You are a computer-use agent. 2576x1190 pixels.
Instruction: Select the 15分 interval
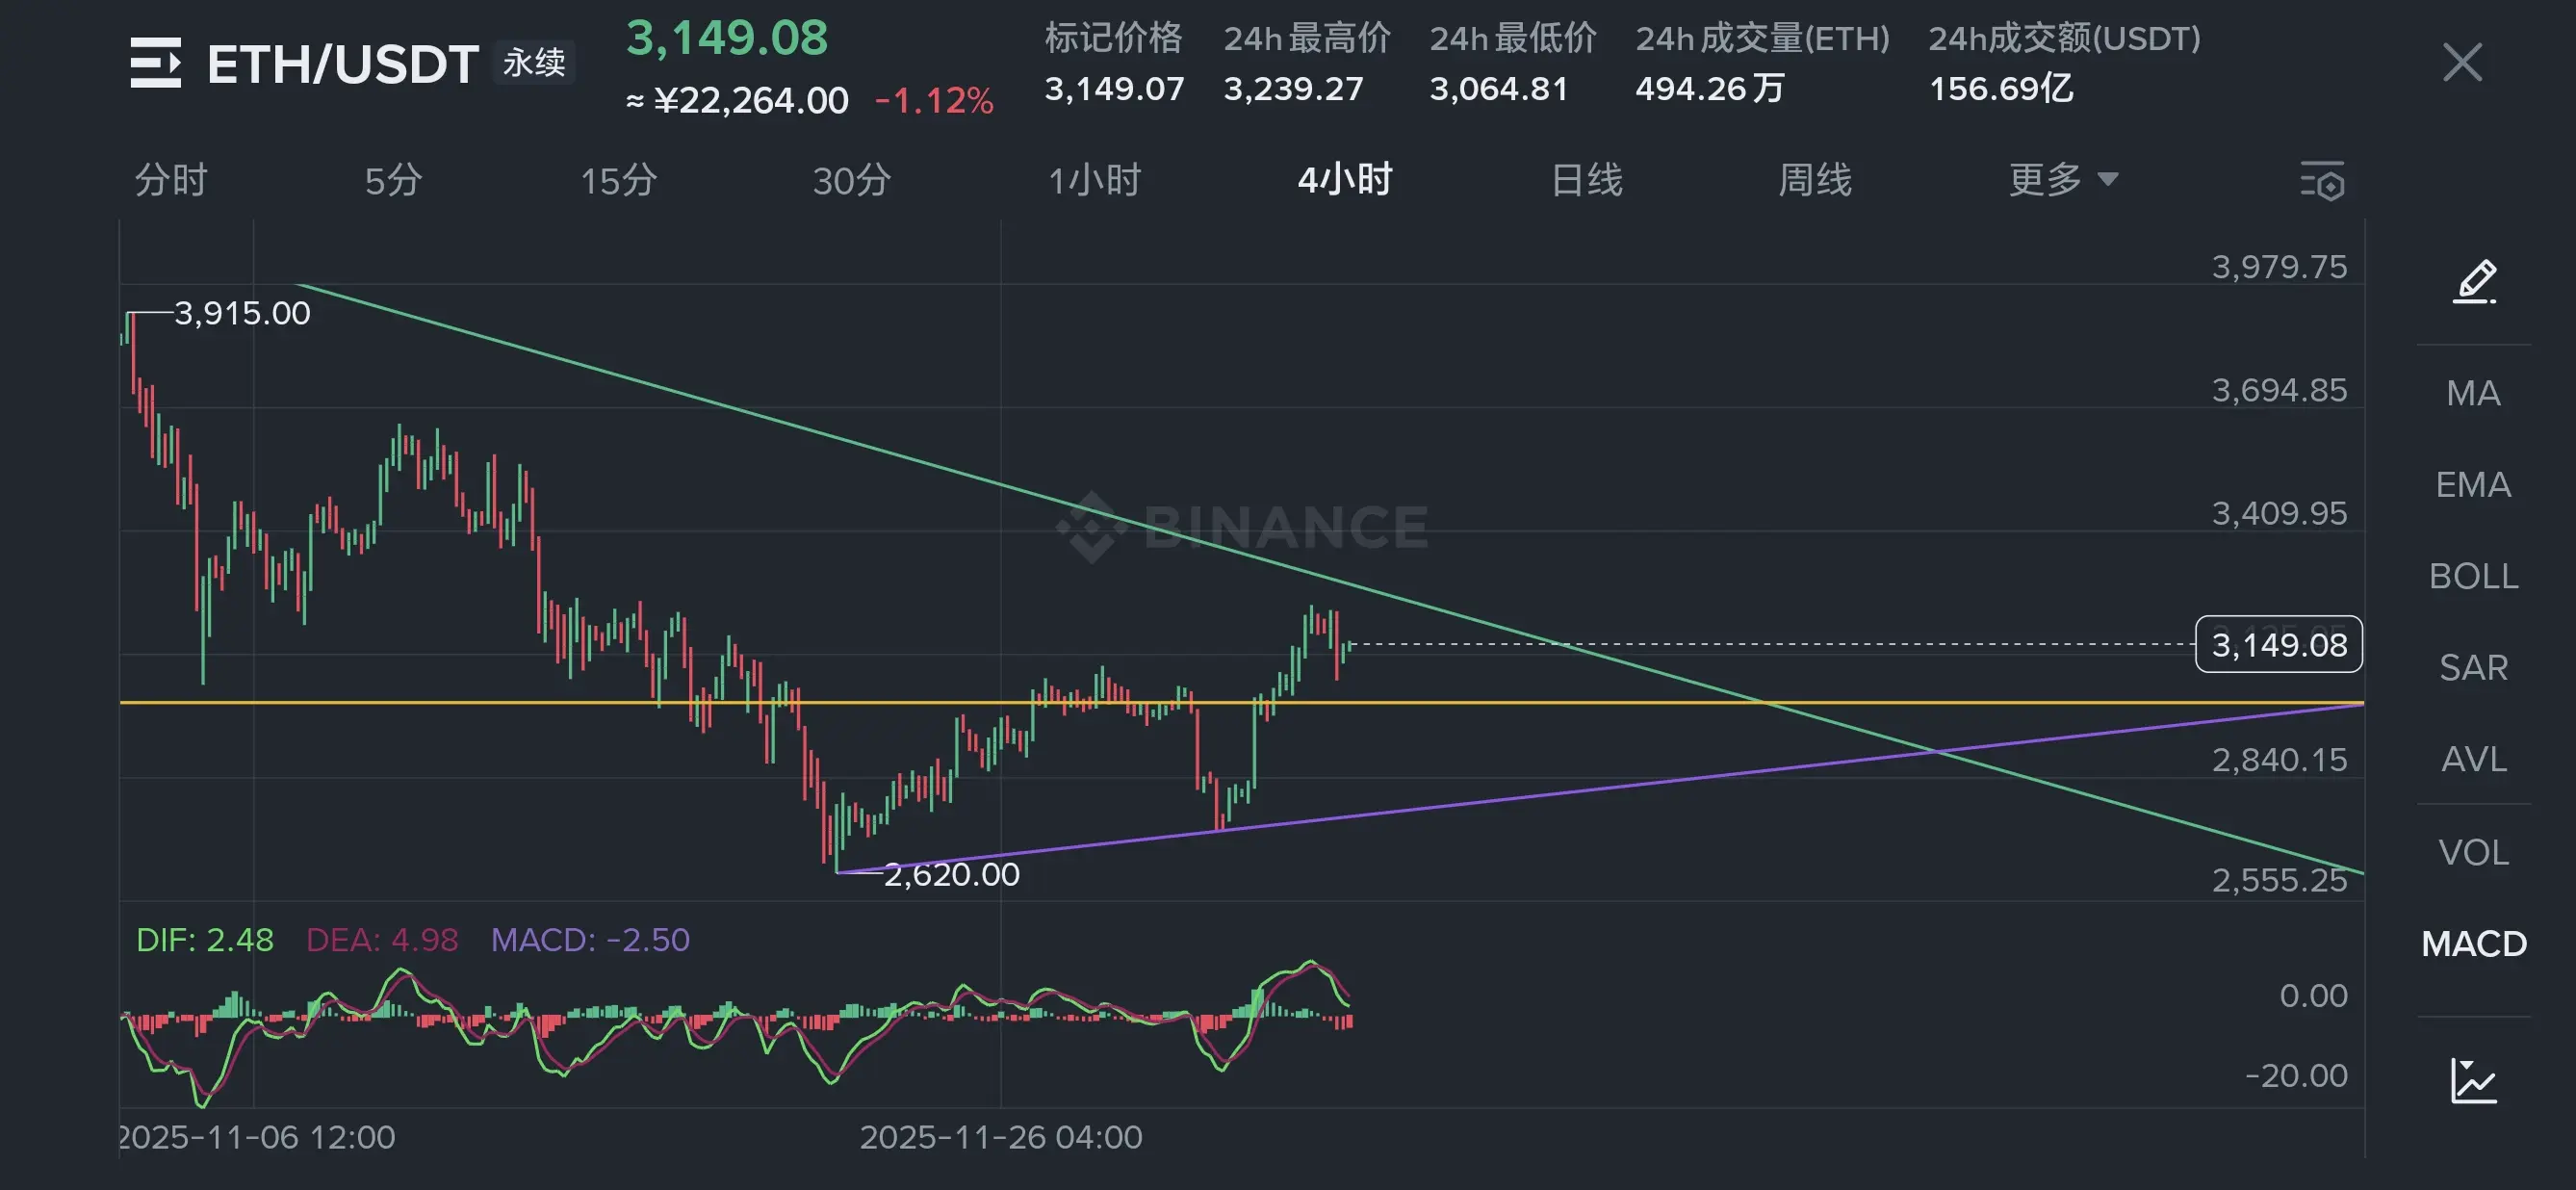tap(618, 181)
